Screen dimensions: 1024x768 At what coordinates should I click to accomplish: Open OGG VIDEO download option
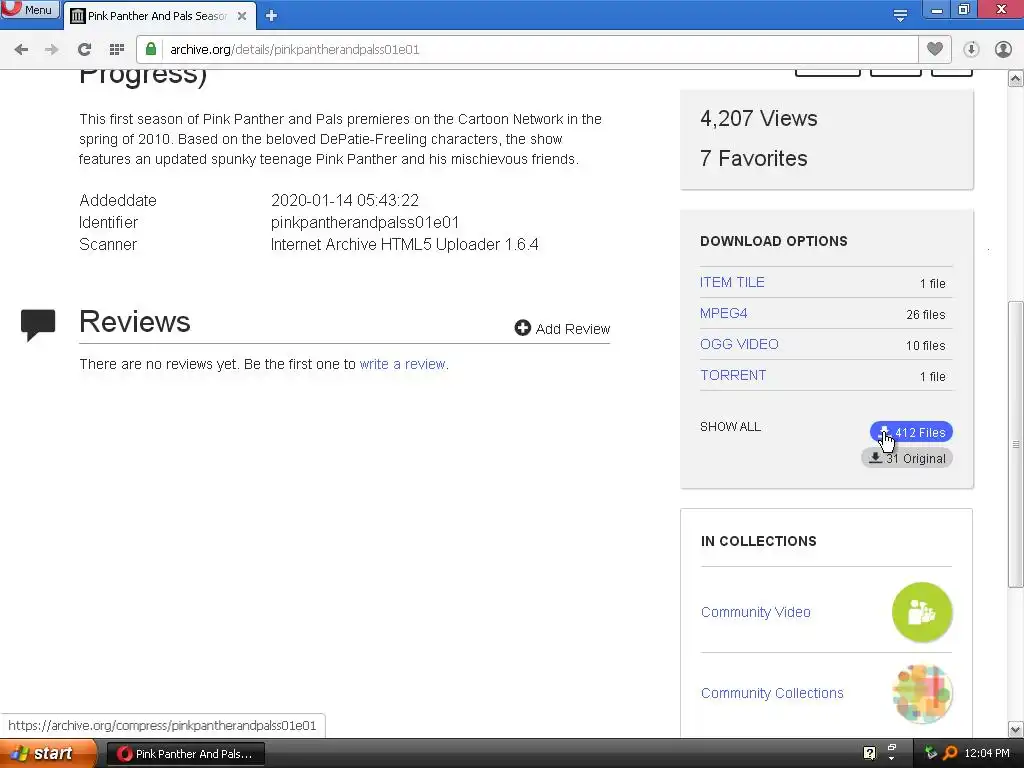point(739,344)
